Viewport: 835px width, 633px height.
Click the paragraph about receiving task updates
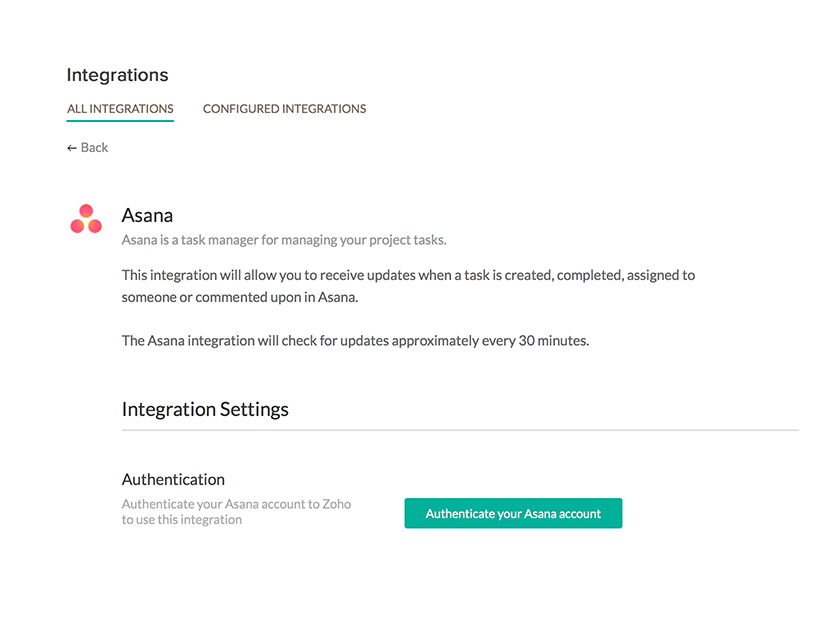[x=408, y=286]
